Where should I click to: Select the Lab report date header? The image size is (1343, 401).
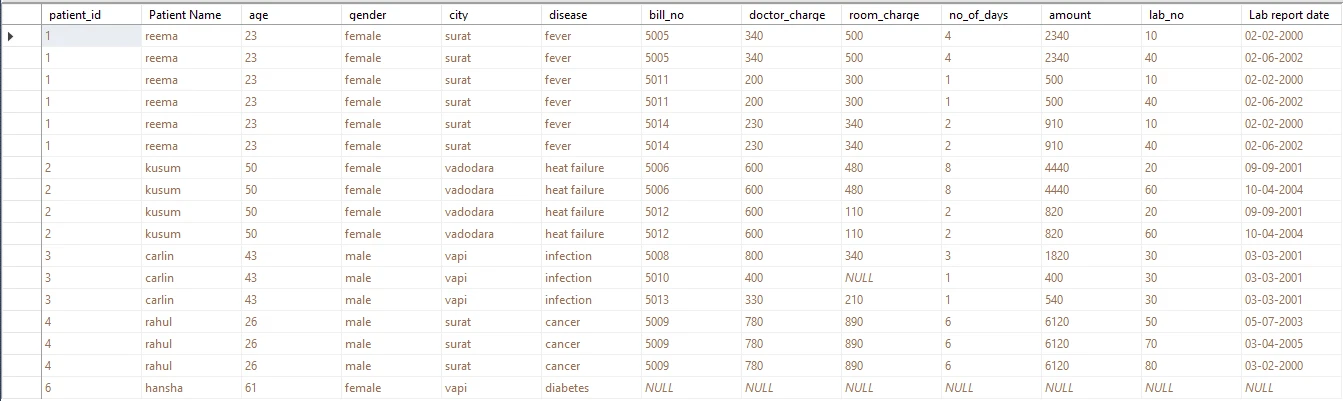pos(1288,15)
